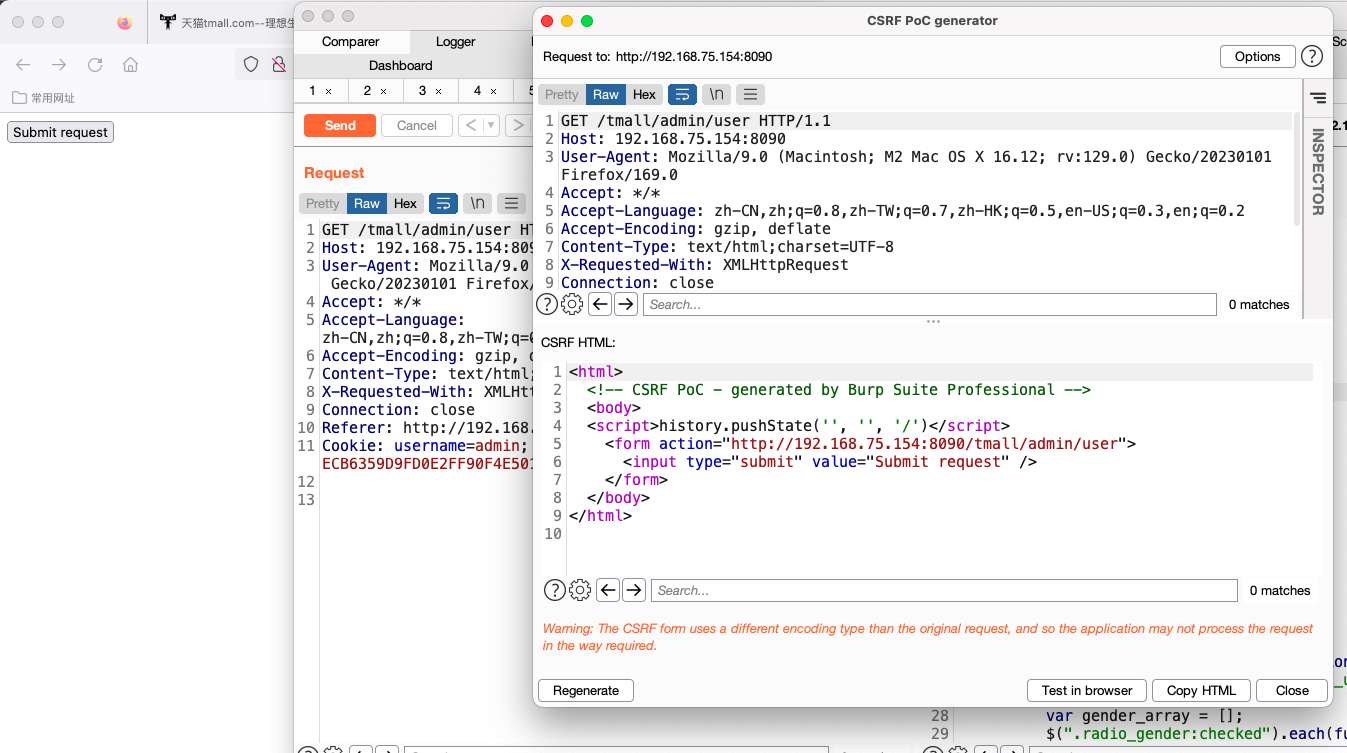
Task: Open settings gear beside CSRF HTML search bar
Action: [580, 590]
